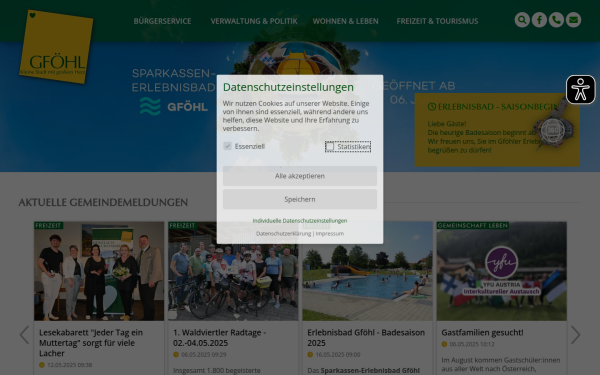This screenshot has width=600, height=375.
Task: Click Datenschutzeinstellungen dialog title
Action: [288, 87]
